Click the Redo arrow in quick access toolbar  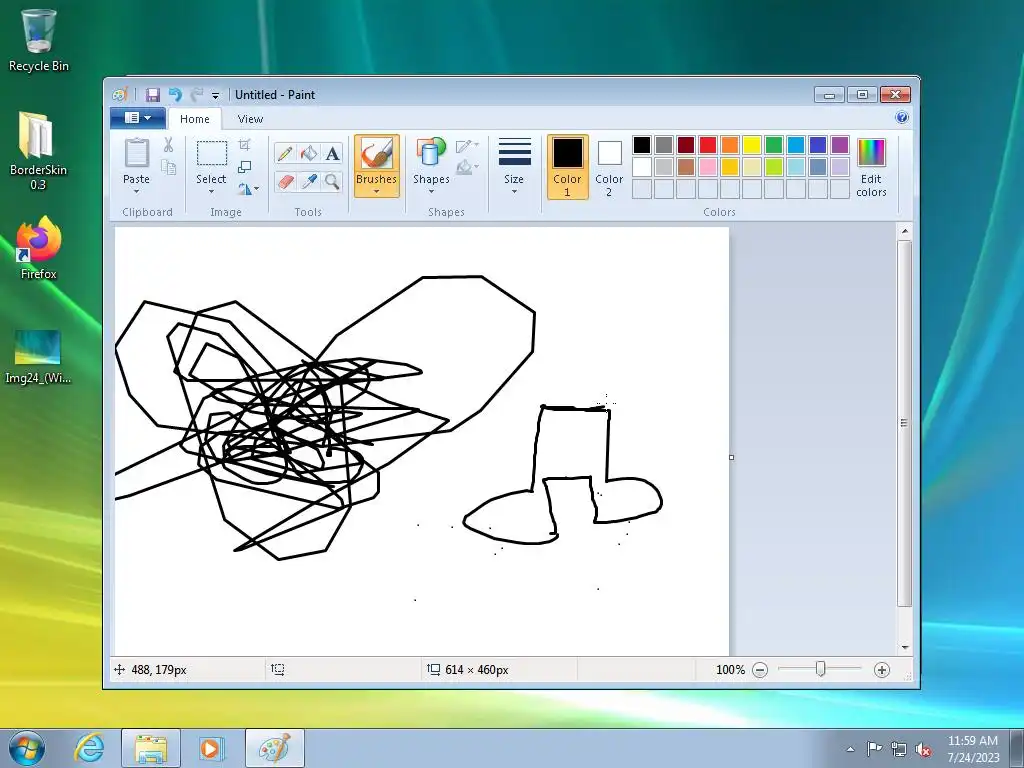click(x=196, y=95)
